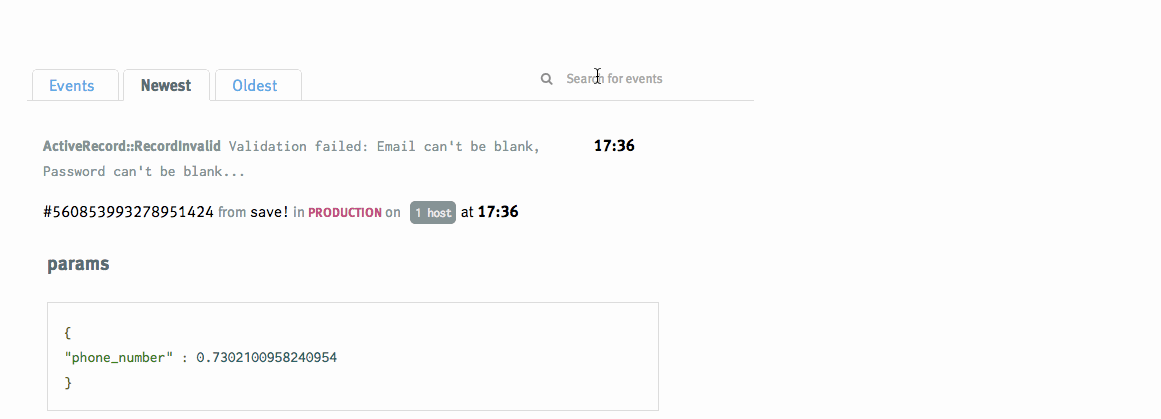Click the opening curly brace in params

pyautogui.click(x=67, y=333)
